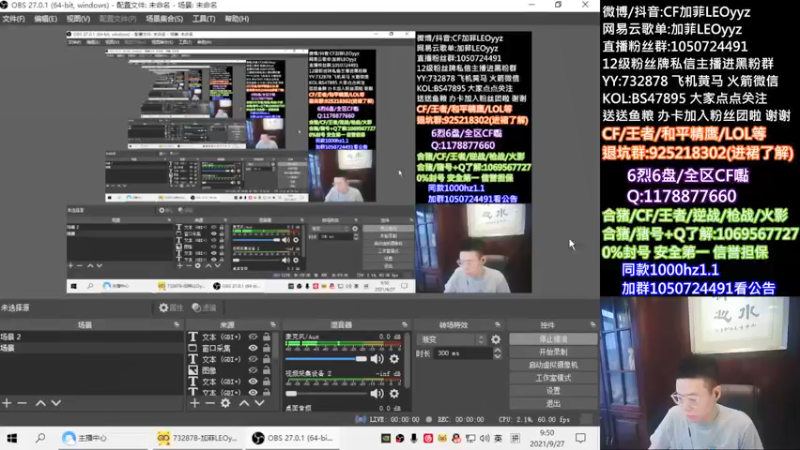Click the microphone icon in the system tray

[x=414, y=438]
